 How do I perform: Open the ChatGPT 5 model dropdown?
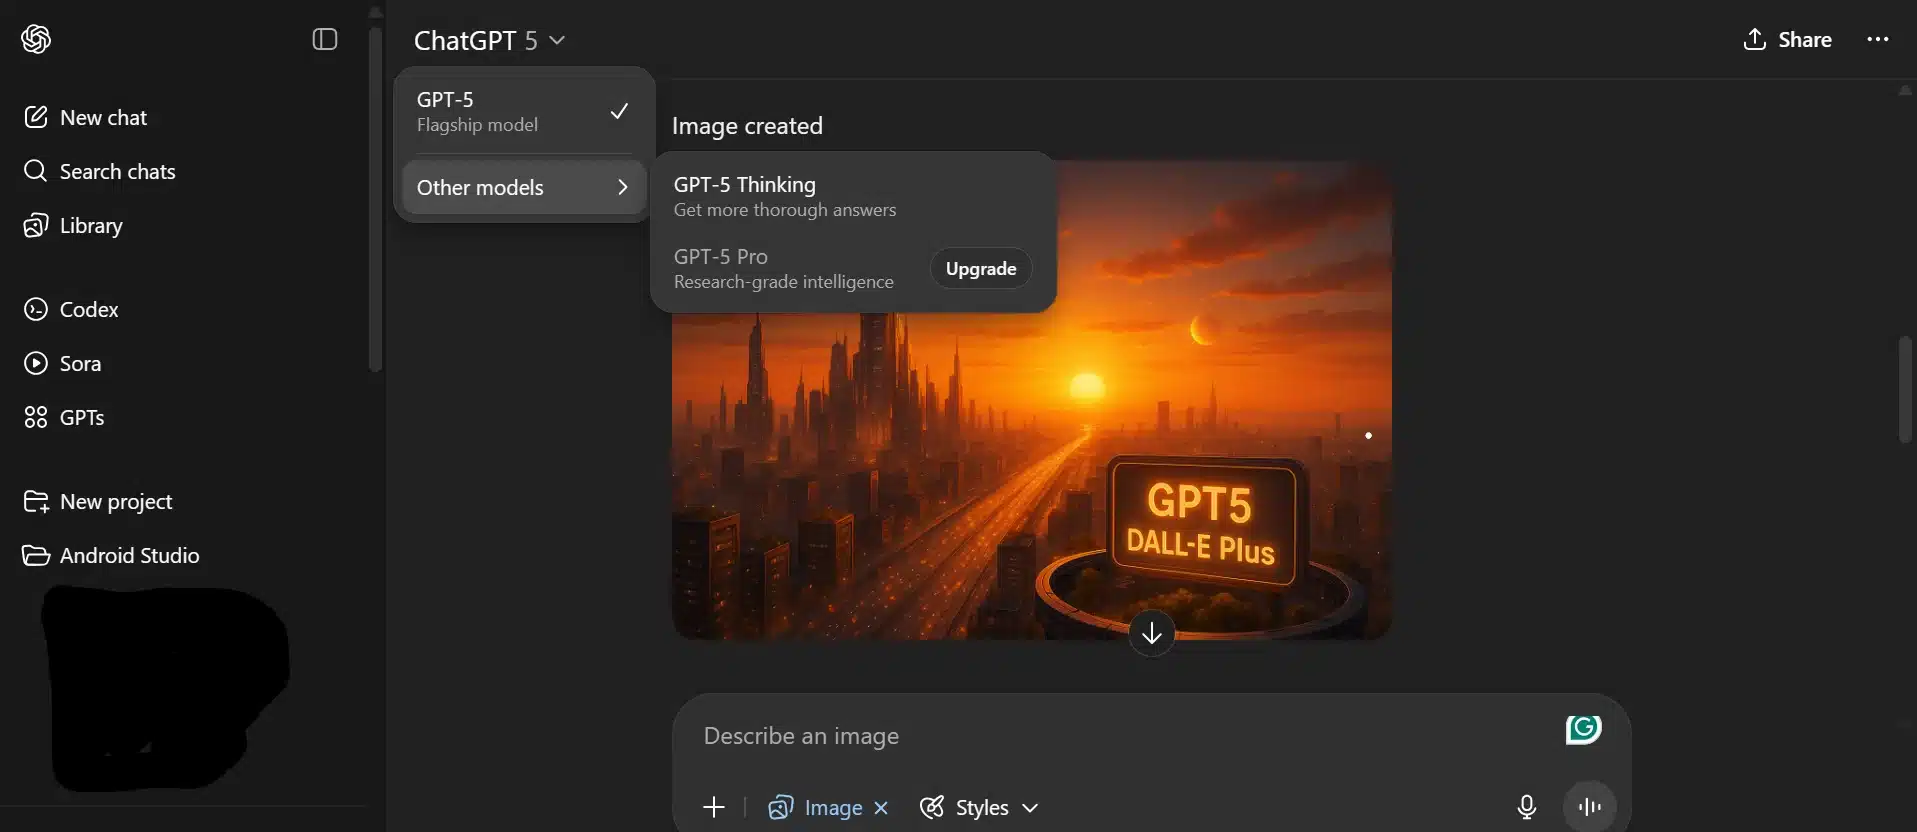(x=489, y=40)
